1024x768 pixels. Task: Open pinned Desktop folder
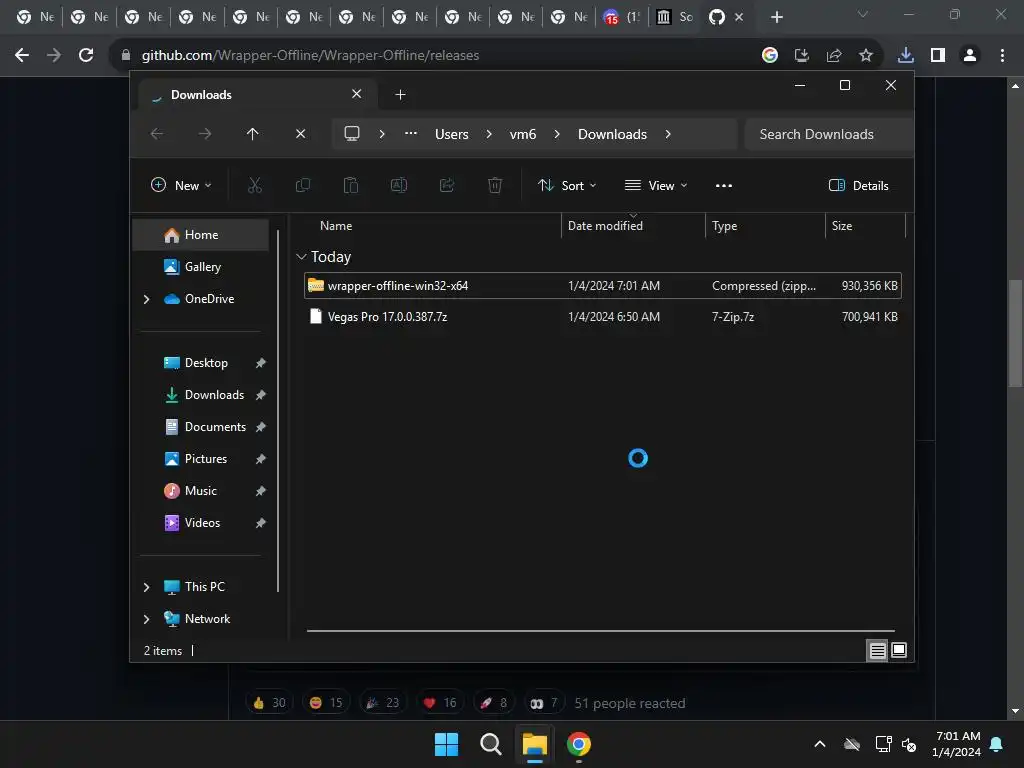click(205, 363)
